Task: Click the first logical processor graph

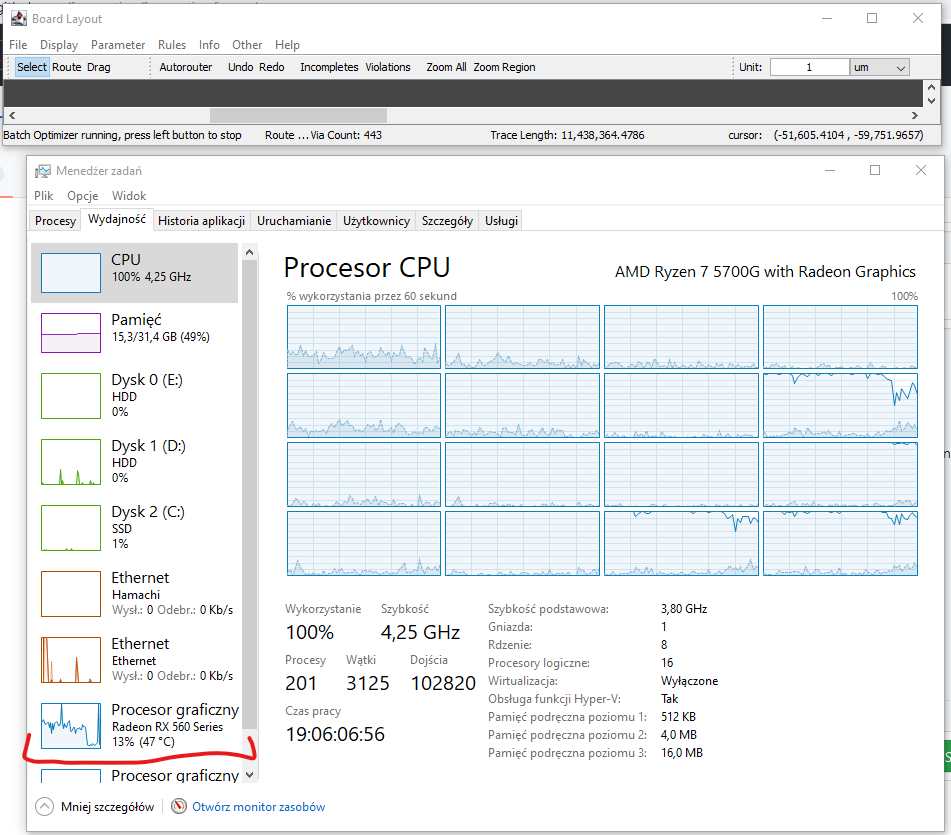Action: tap(363, 337)
